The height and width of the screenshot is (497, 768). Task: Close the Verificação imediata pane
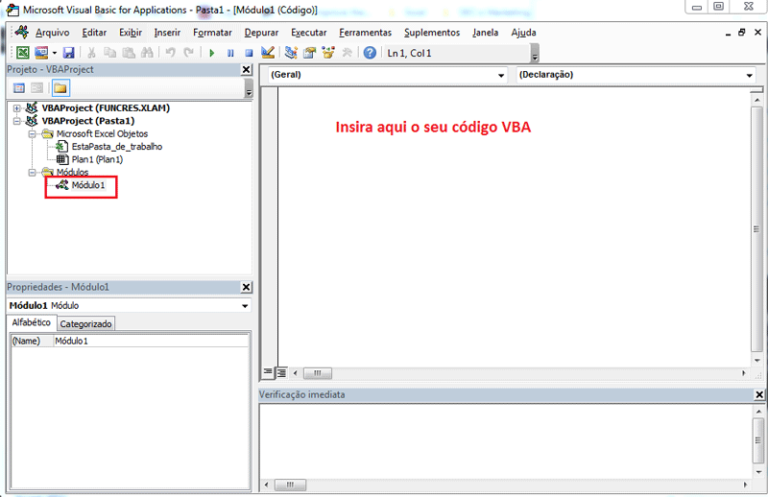coord(758,395)
